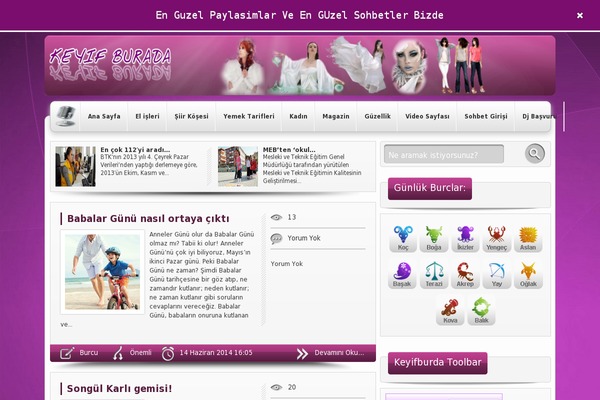The width and height of the screenshot is (600, 400).
Task: Open the Terazi zodiac sign icon
Action: click(434, 274)
